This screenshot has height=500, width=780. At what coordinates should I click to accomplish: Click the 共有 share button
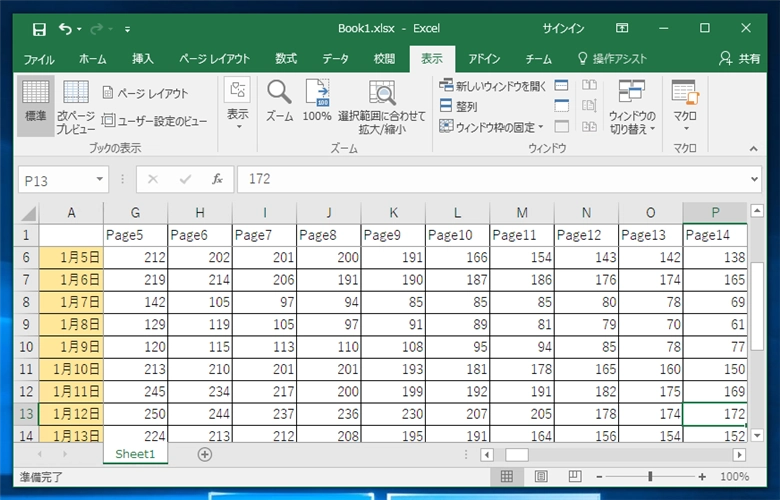coord(740,59)
